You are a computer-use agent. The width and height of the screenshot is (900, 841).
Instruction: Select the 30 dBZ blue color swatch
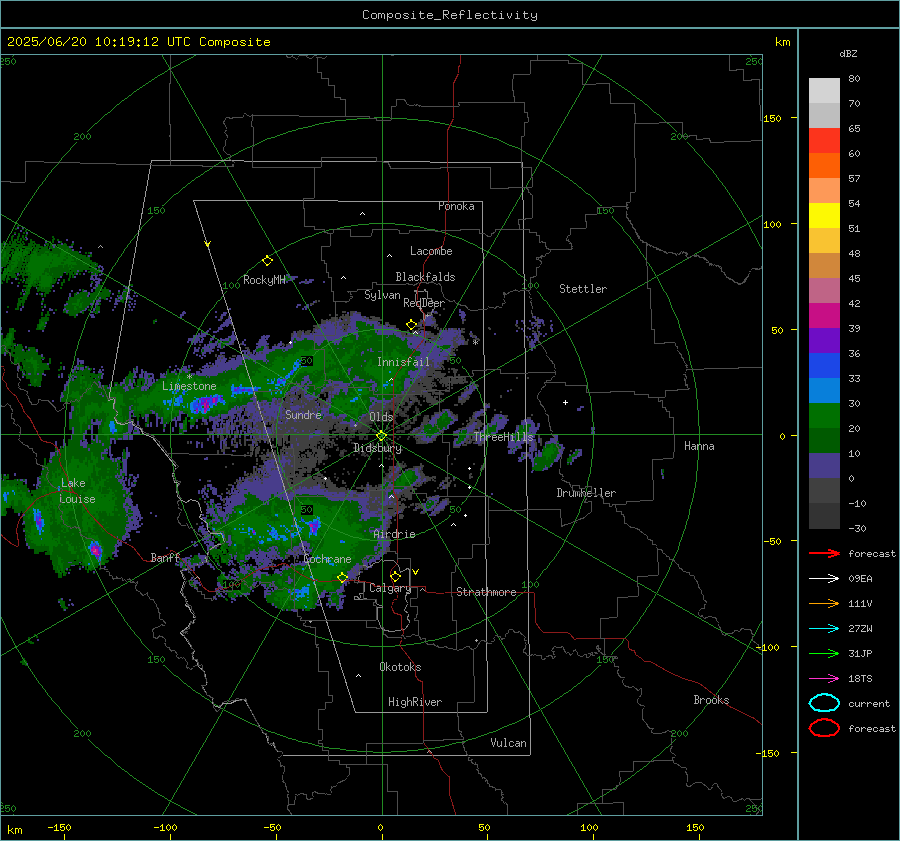(824, 390)
